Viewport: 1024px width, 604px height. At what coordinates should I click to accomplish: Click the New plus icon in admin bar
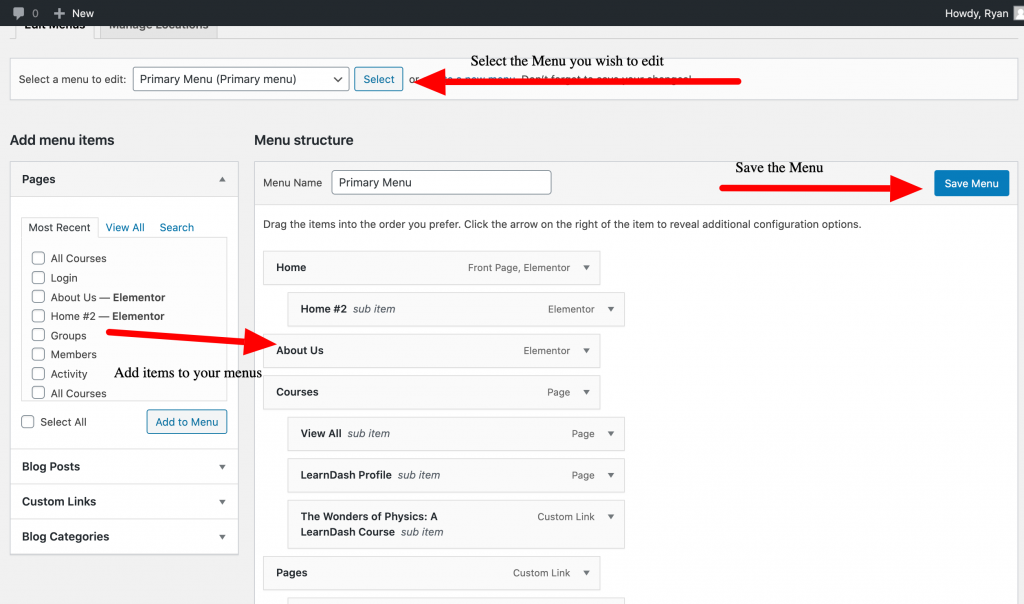pos(59,13)
